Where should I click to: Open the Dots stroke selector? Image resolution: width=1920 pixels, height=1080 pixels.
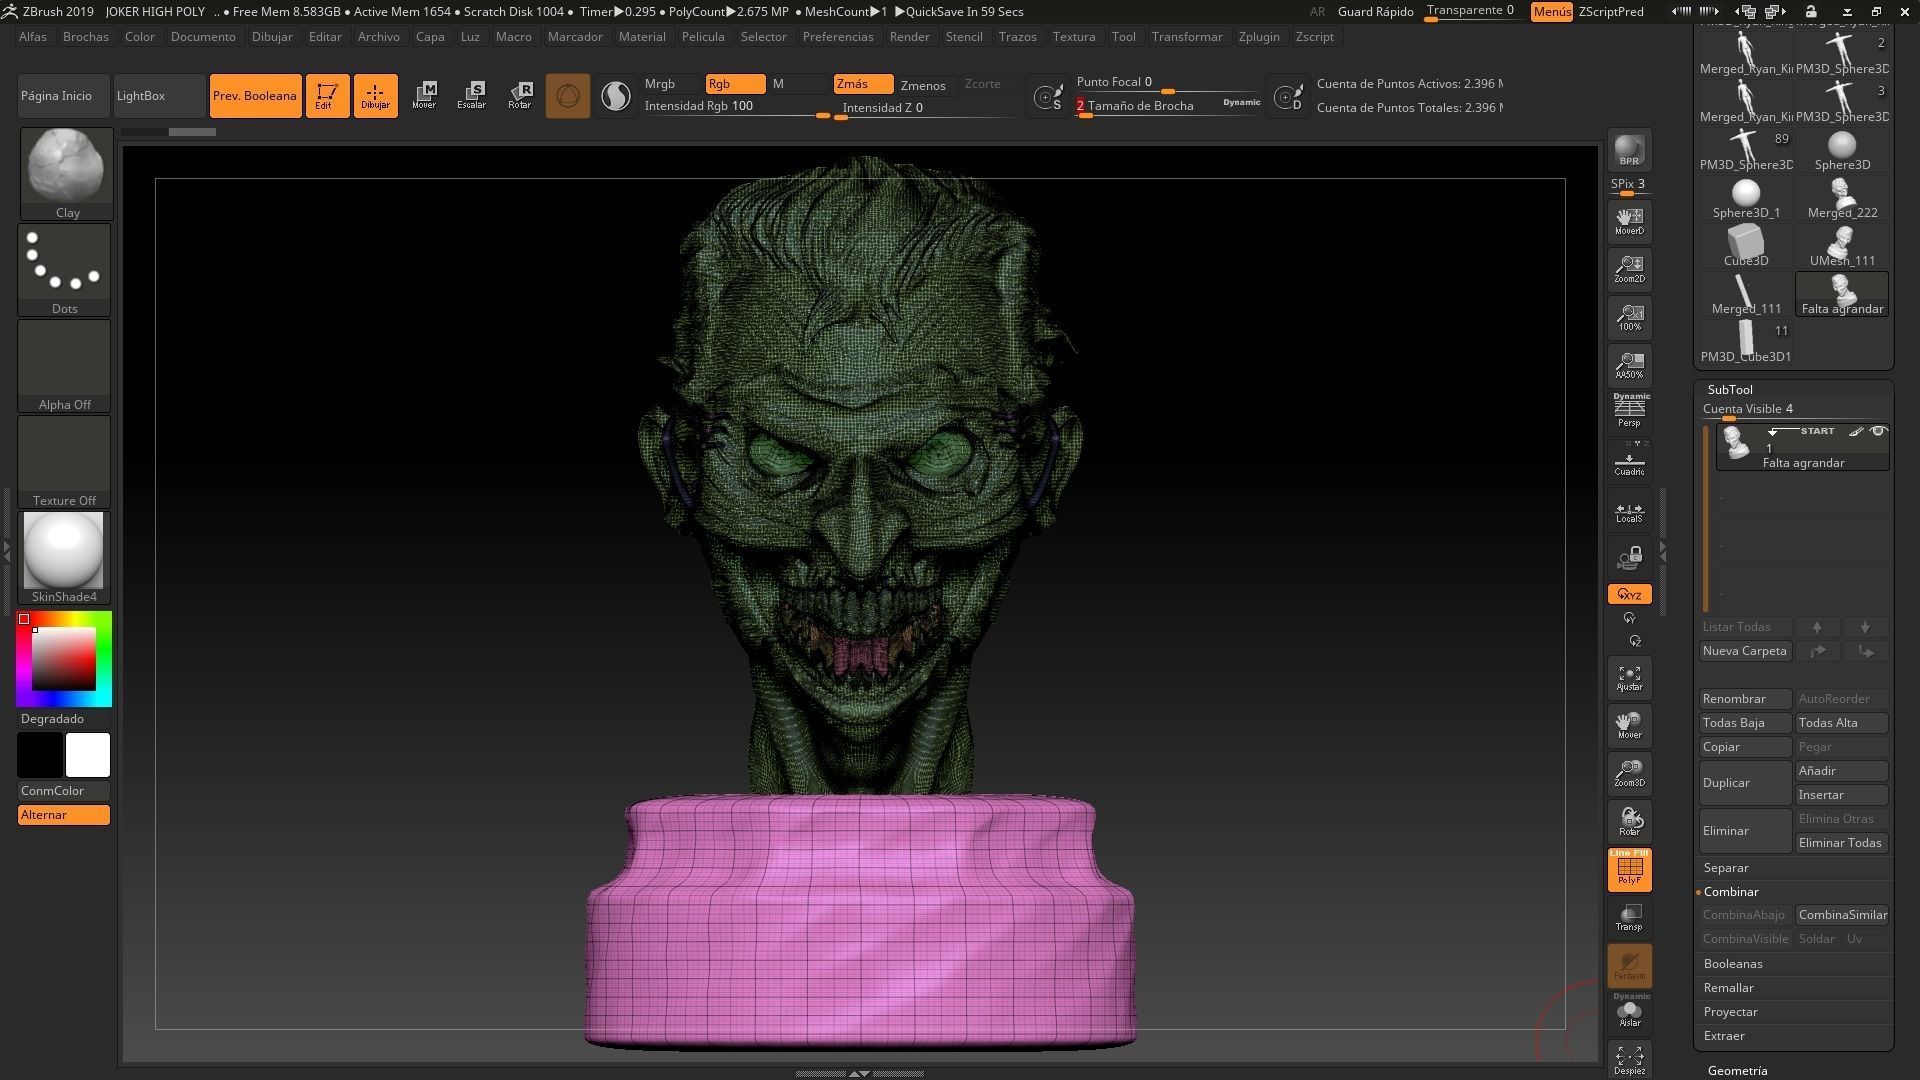(64, 270)
